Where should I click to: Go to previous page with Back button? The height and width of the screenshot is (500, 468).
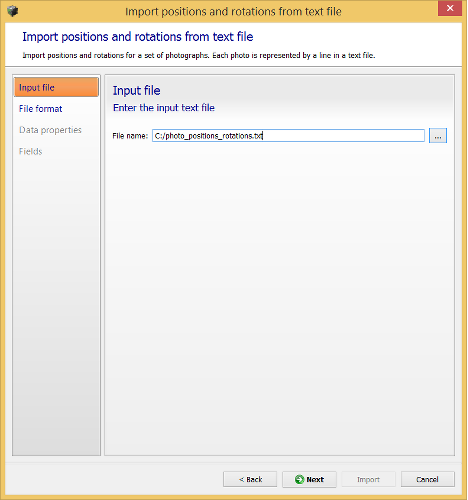(x=250, y=479)
